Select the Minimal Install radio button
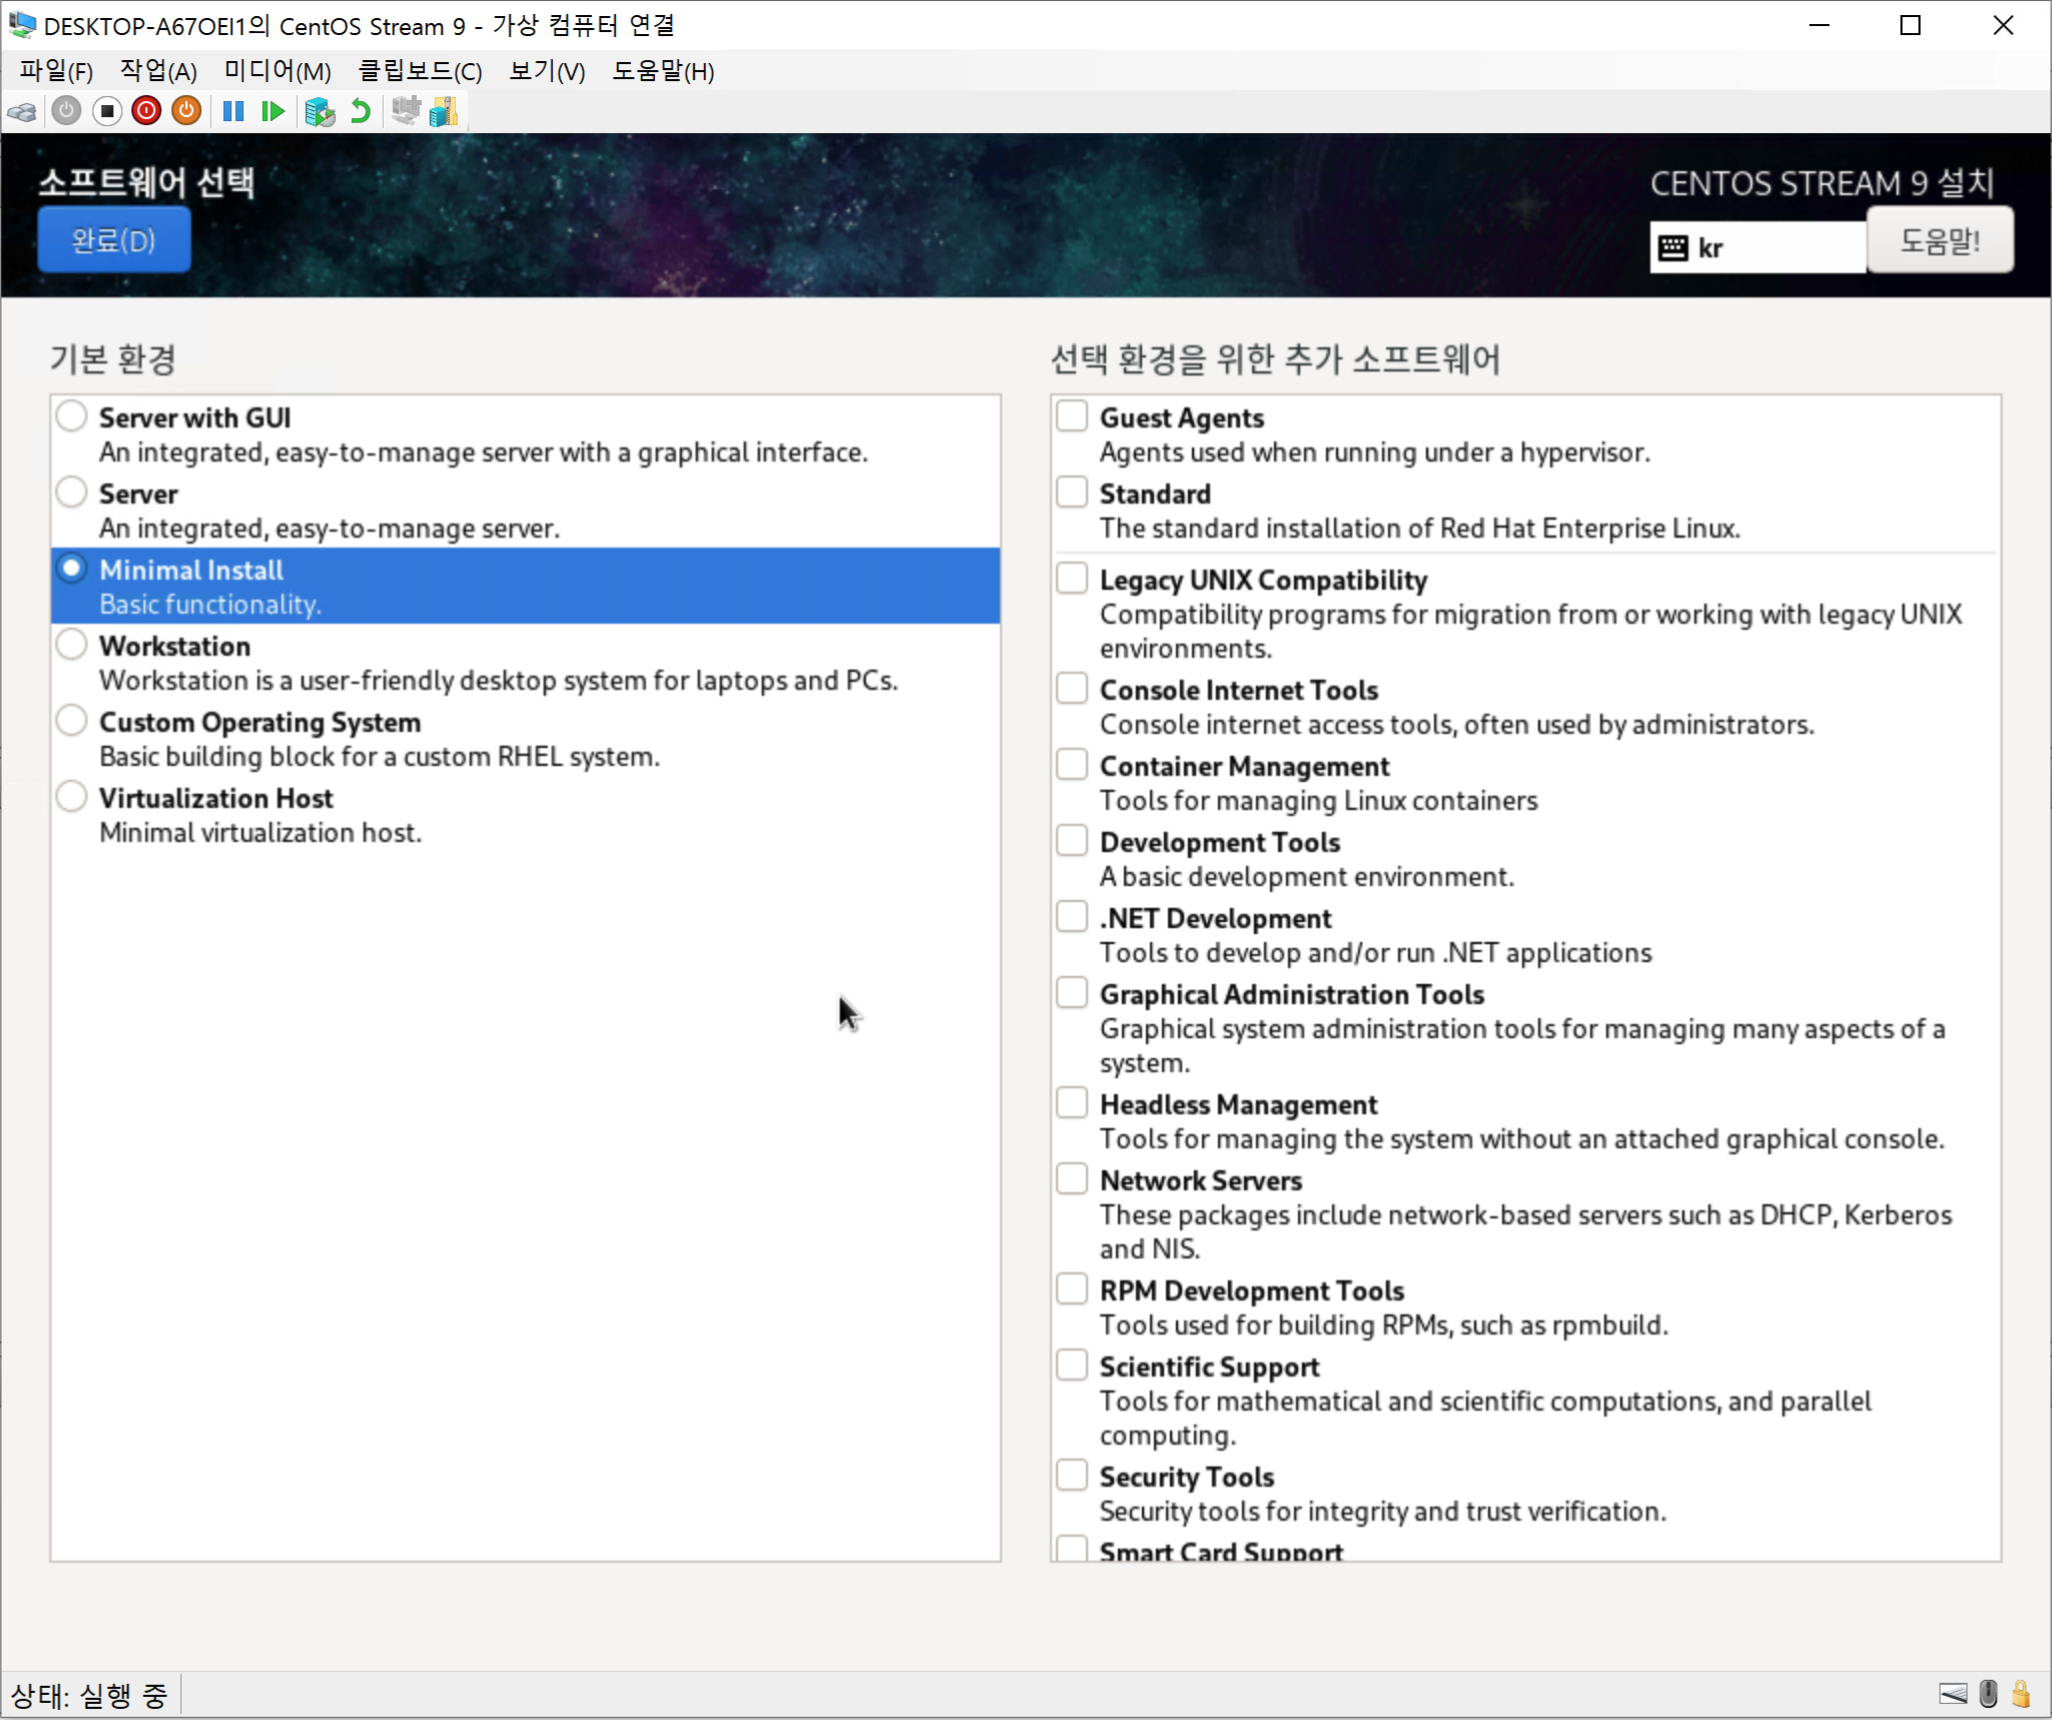Screen dimensions: 2052x1720 (x=72, y=568)
